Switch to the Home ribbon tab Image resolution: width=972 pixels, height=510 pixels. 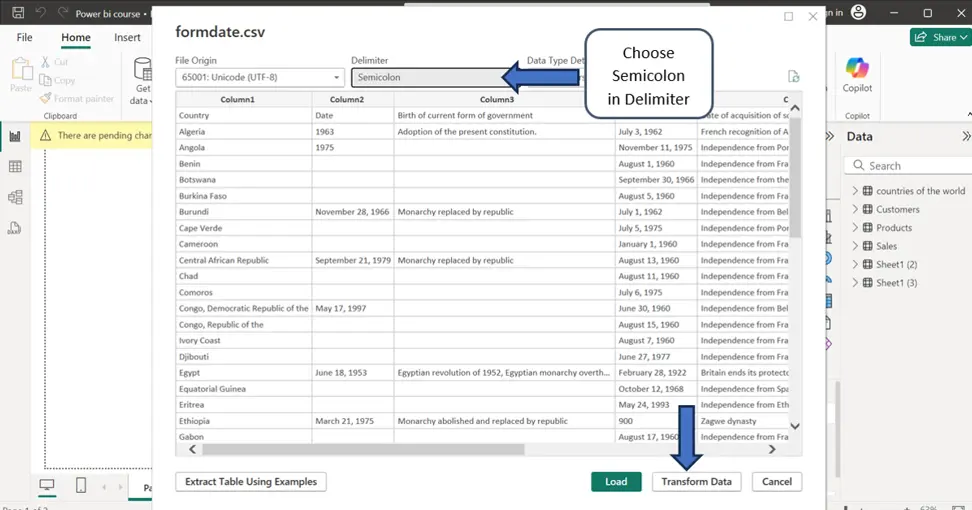pos(76,37)
